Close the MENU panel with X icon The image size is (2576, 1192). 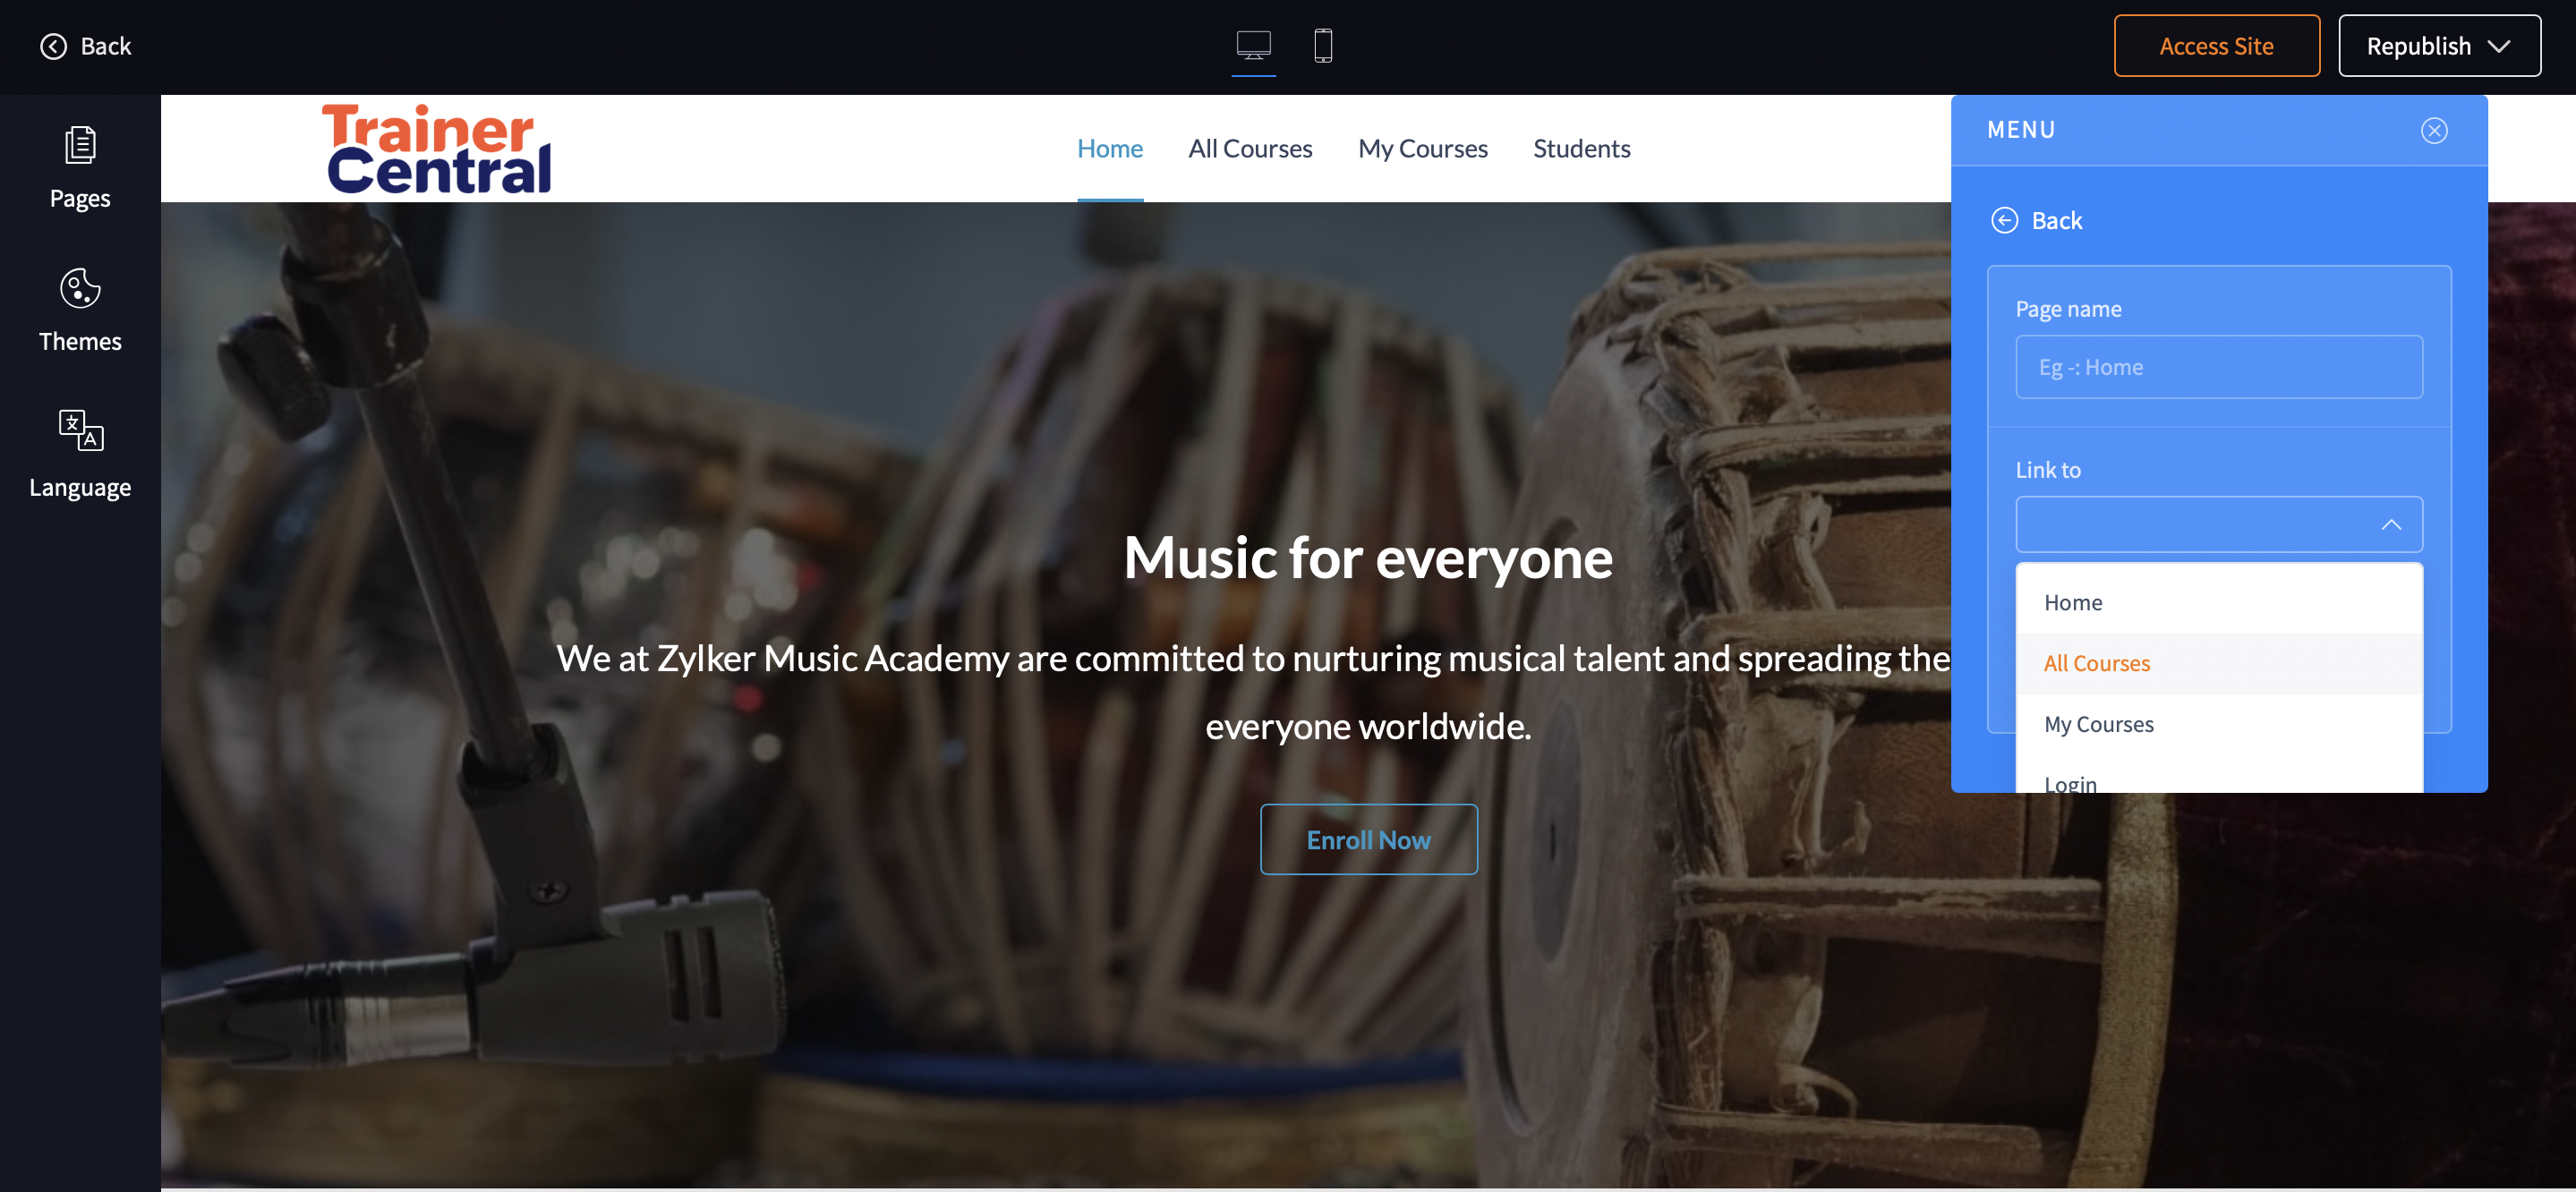[2433, 131]
